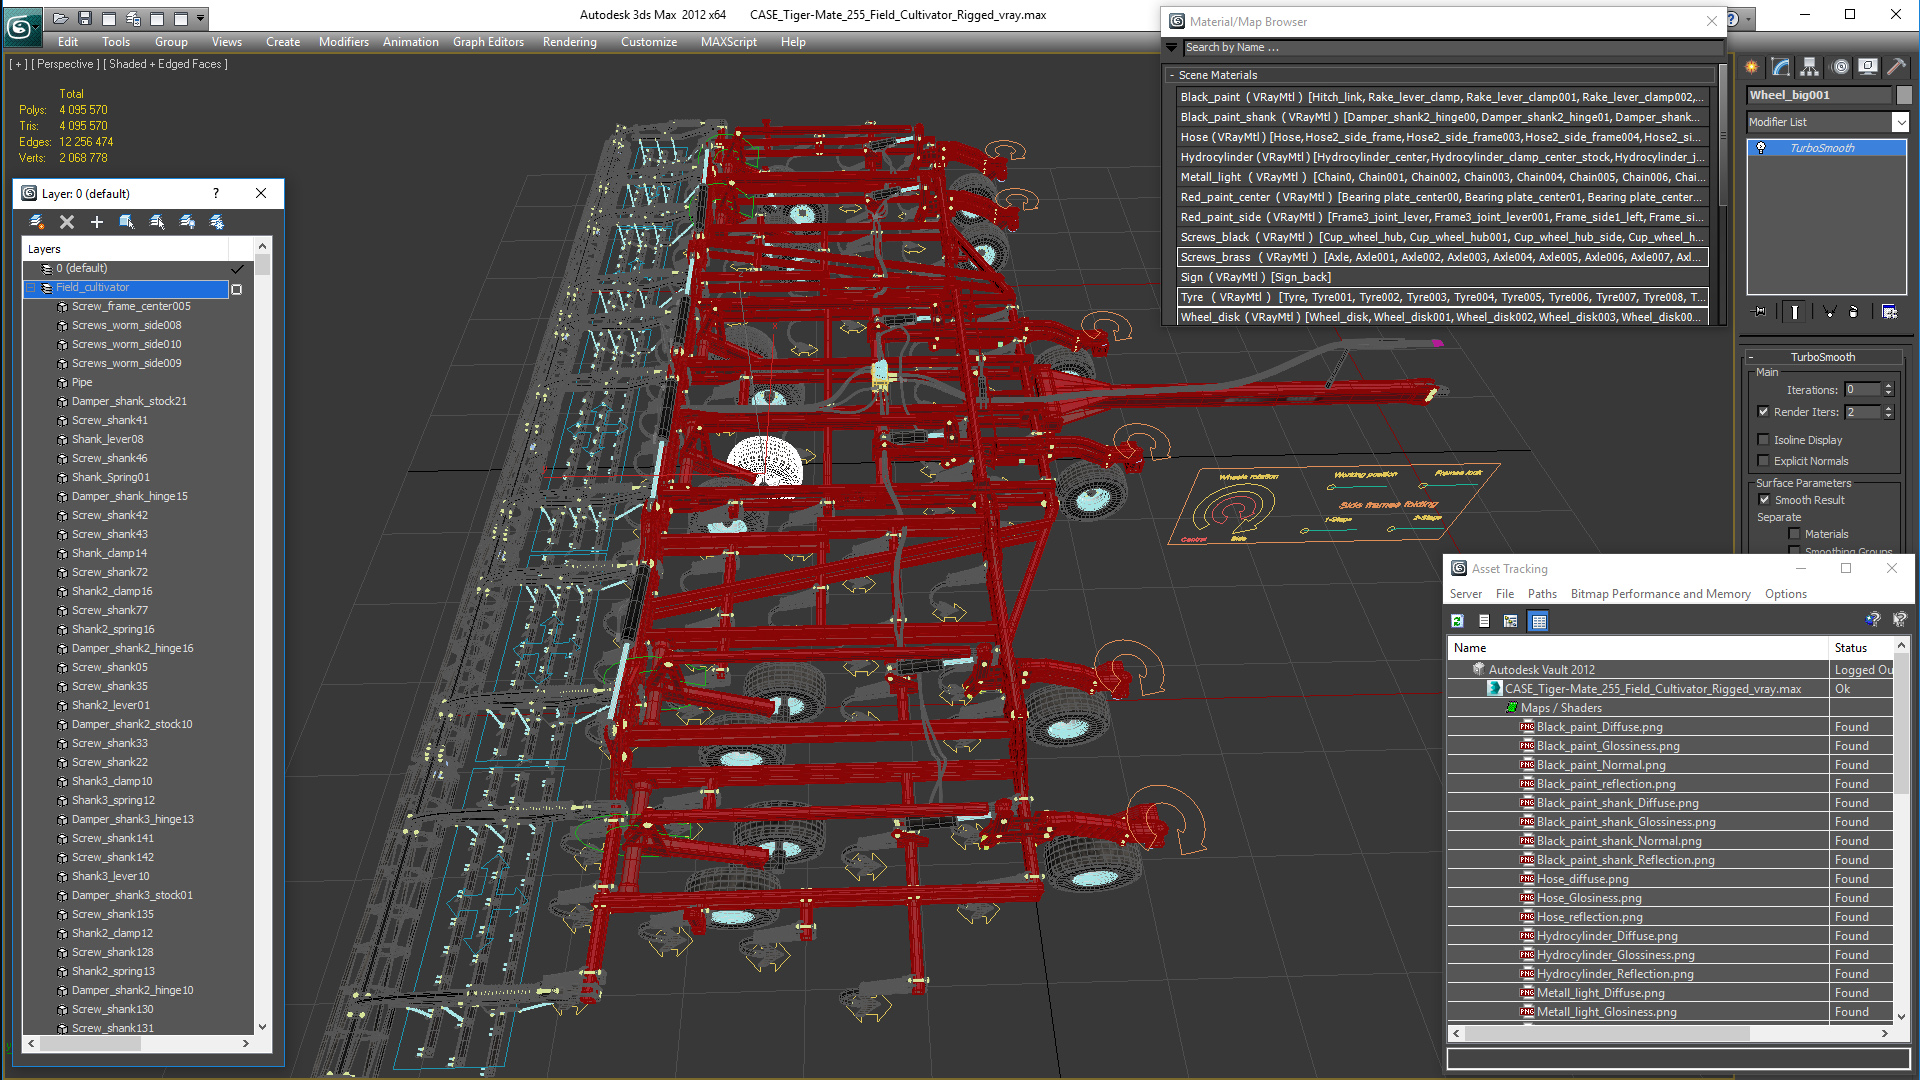Select Black_paint_Diffuse.png in Asset Tracking
Screen dimensions: 1920x1080
(x=1599, y=727)
